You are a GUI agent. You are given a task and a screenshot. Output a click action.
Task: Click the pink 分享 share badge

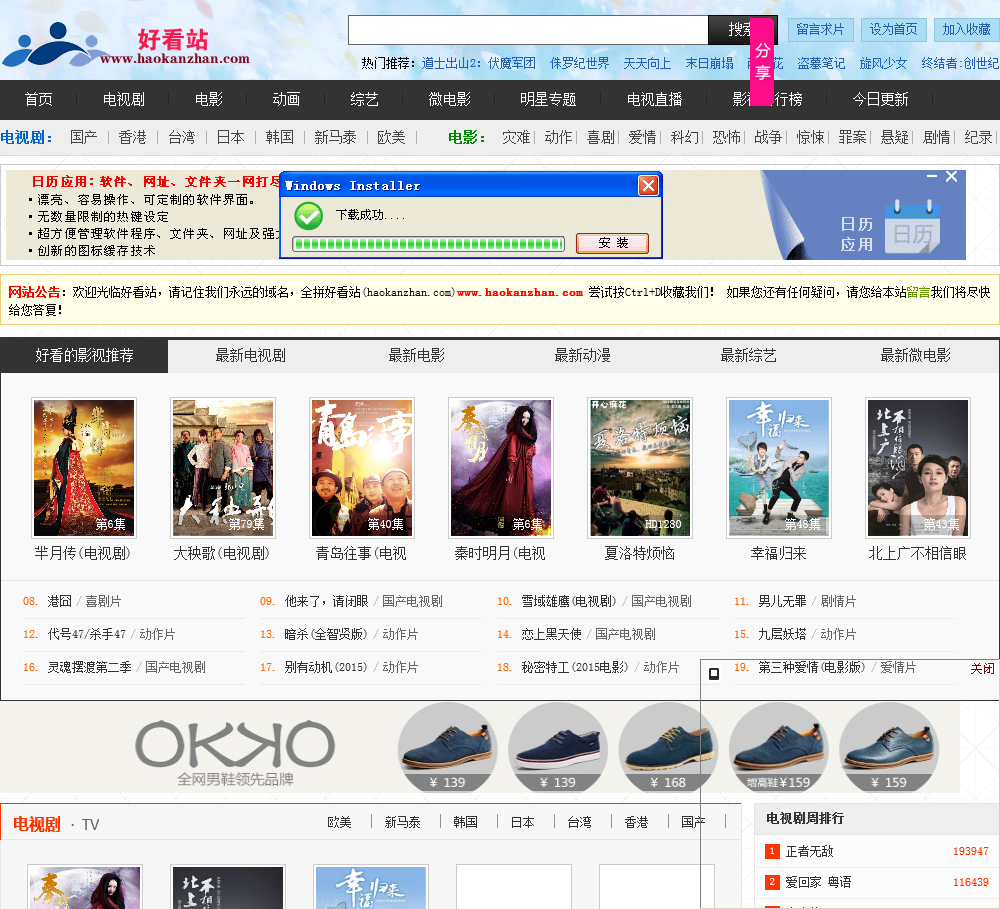(x=762, y=61)
